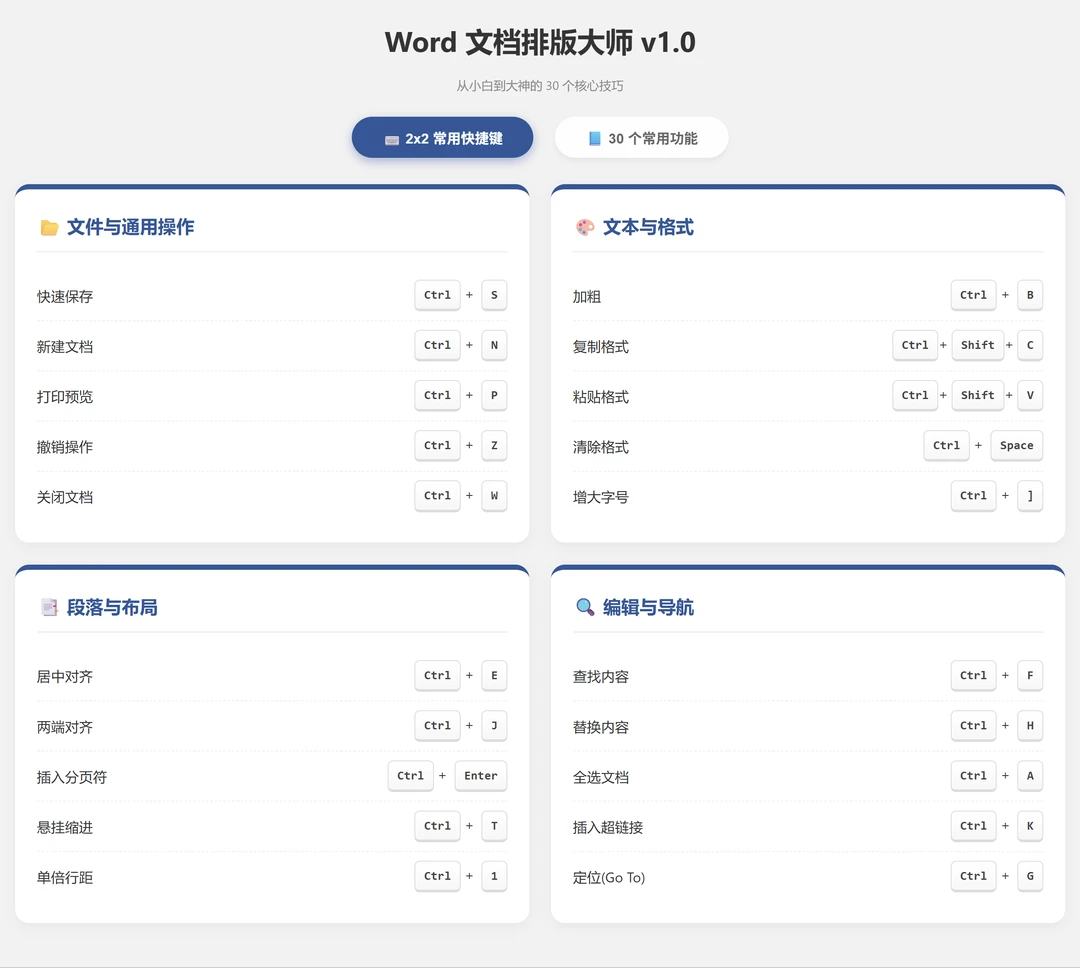Select the 替换内容 row label
The width and height of the screenshot is (1080, 968).
(x=601, y=727)
